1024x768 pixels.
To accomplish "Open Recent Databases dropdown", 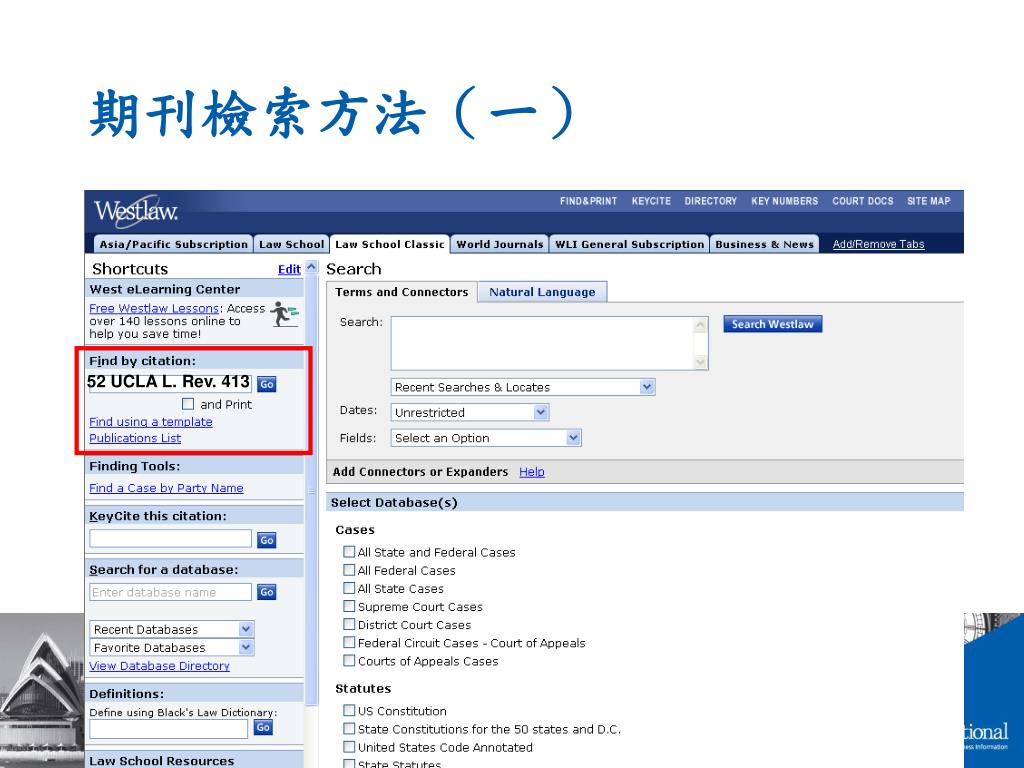I will [172, 630].
